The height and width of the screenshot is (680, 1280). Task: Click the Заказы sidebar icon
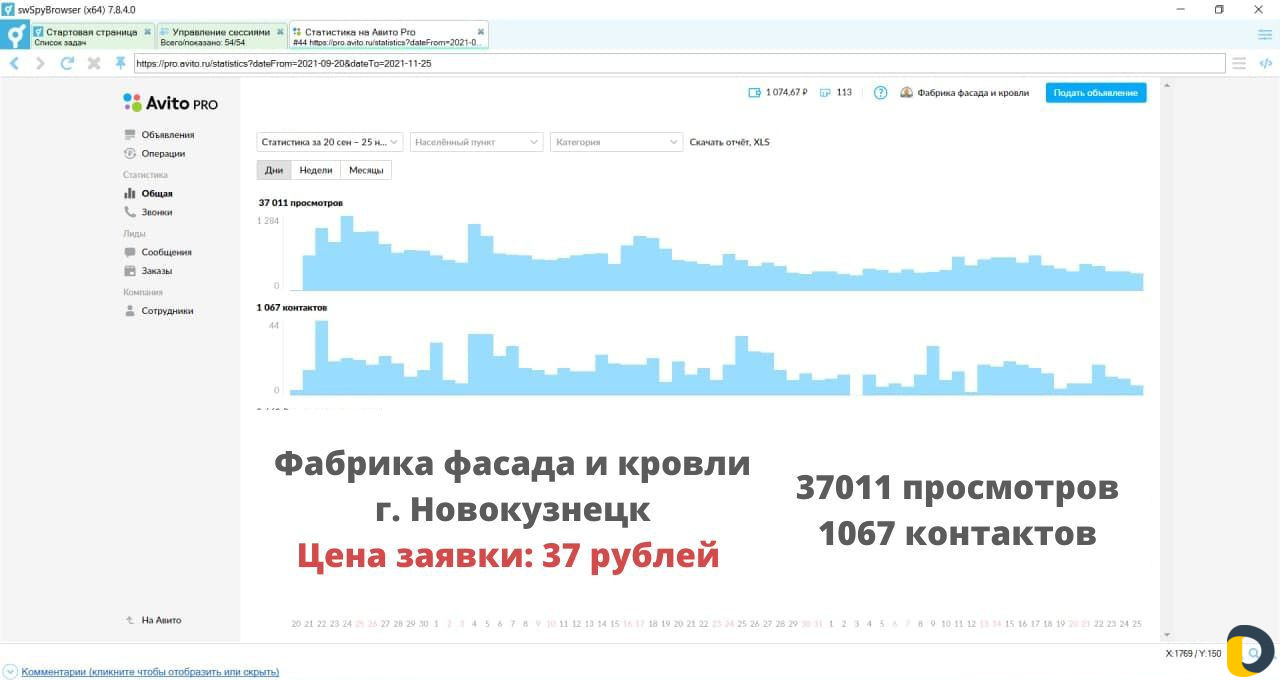point(130,271)
